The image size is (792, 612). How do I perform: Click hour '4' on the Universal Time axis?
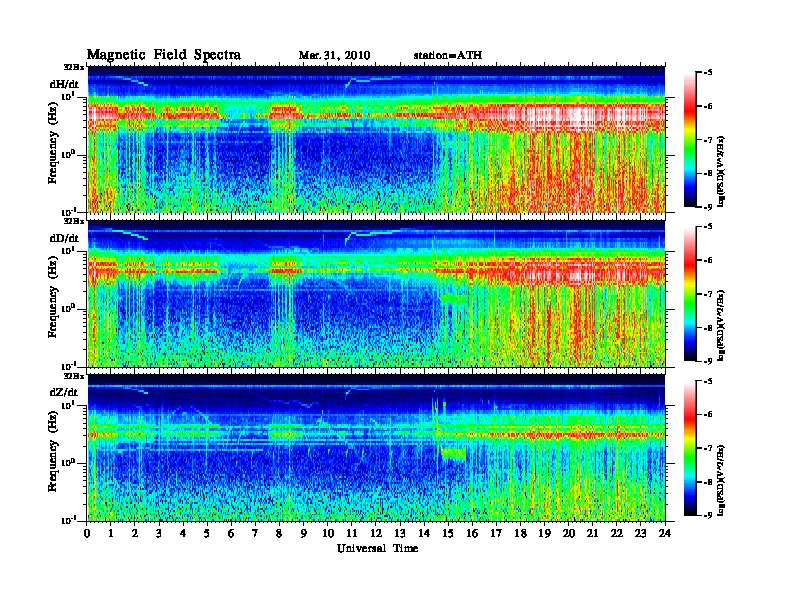(183, 534)
